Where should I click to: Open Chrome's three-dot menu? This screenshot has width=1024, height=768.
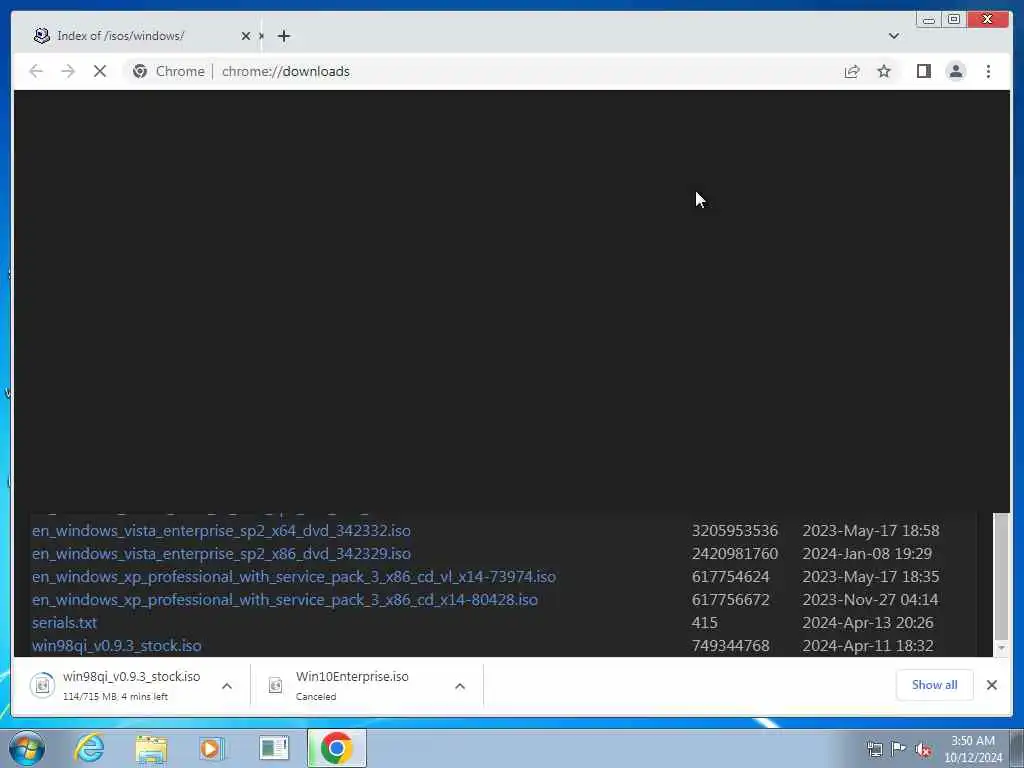[x=988, y=71]
